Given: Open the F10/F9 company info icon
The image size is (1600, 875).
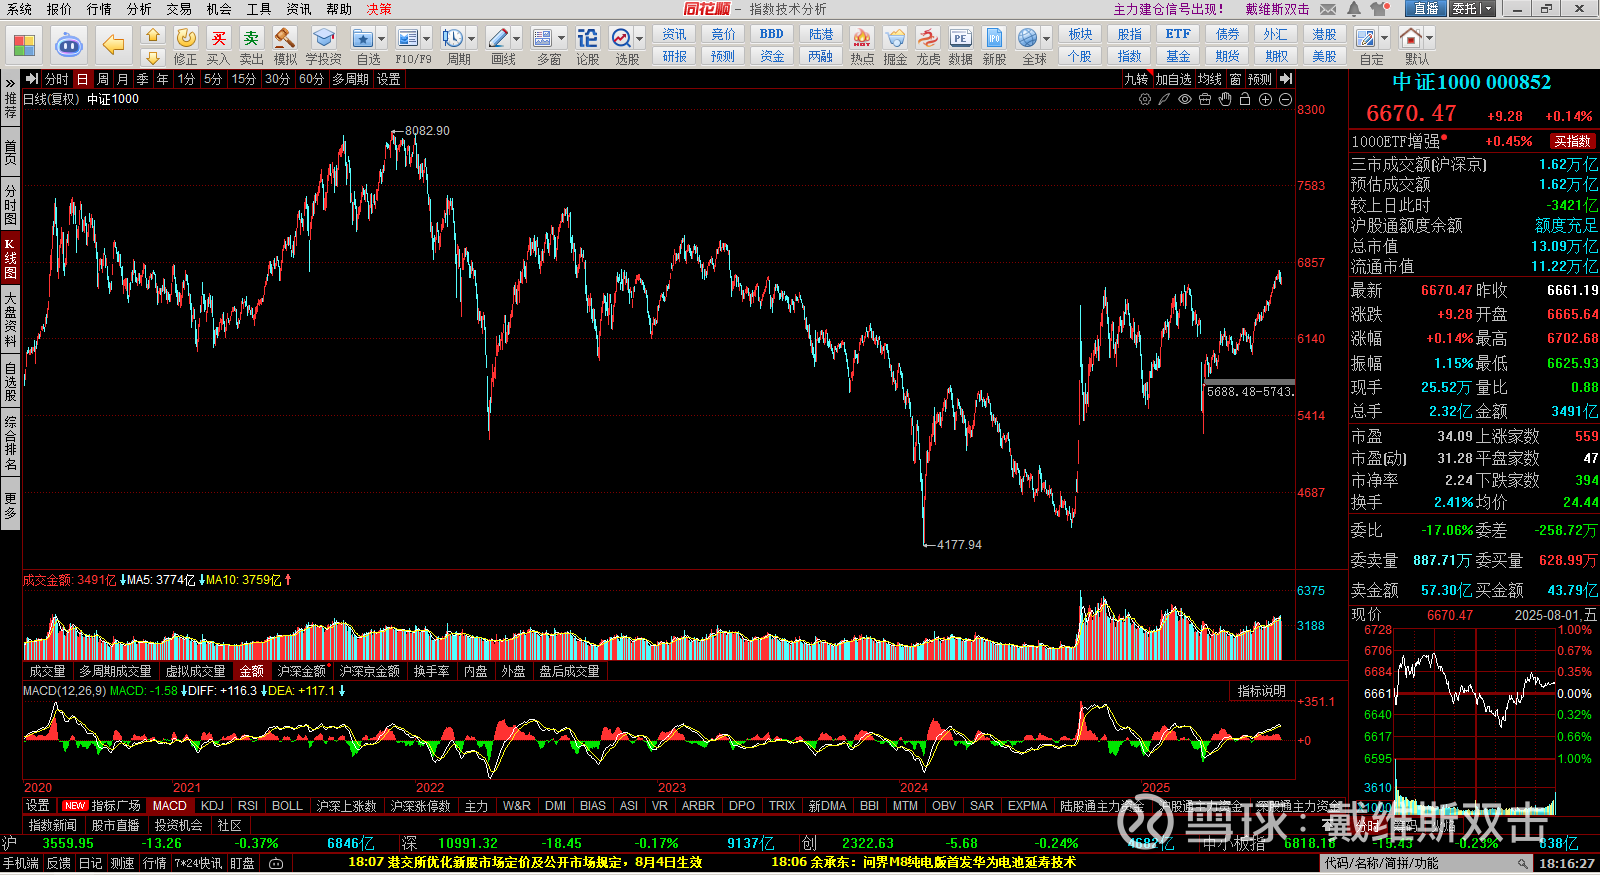Looking at the screenshot, I should pyautogui.click(x=408, y=38).
